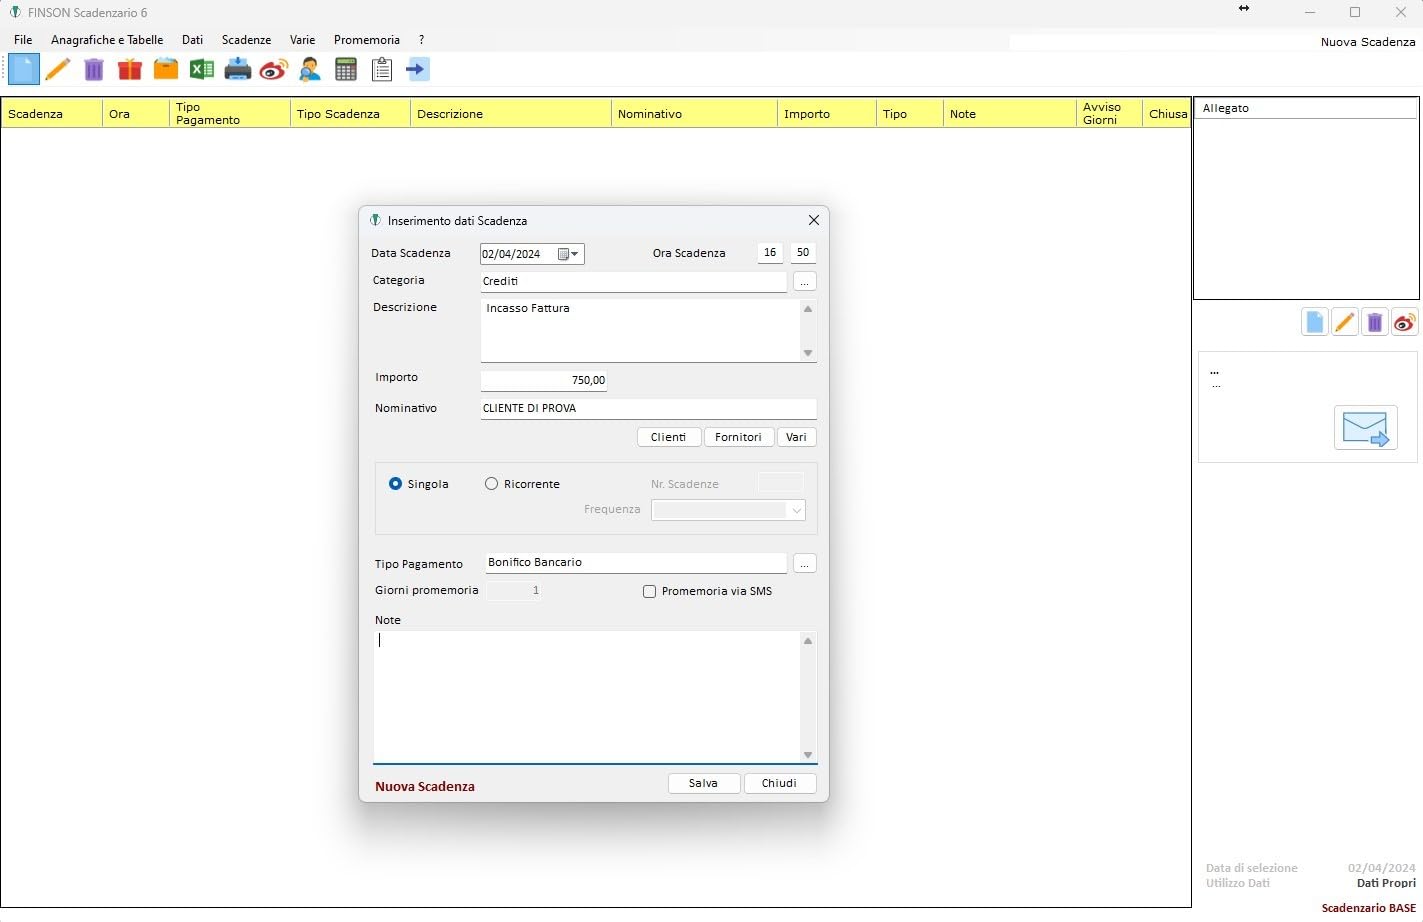This screenshot has height=922, width=1423.
Task: Click the Allegato panel header
Action: click(1305, 108)
